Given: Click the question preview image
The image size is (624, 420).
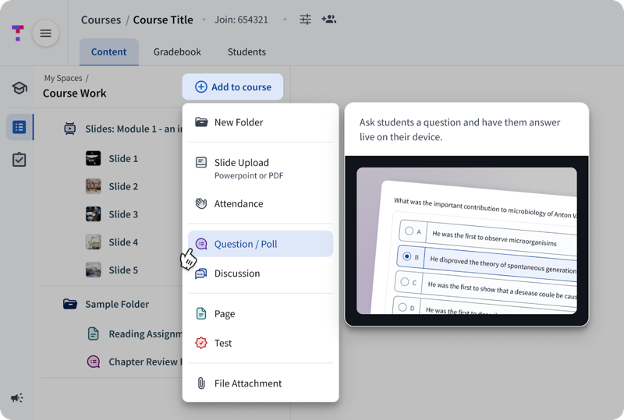Looking at the screenshot, I should point(466,240).
